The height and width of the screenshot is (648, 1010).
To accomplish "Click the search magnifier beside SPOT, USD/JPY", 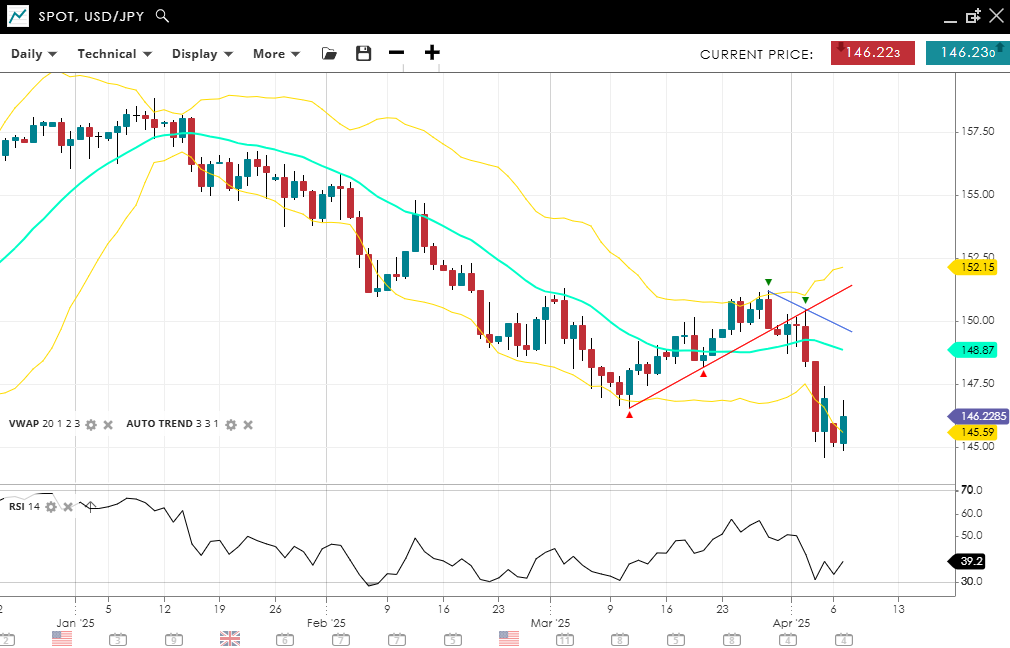I will tap(163, 17).
